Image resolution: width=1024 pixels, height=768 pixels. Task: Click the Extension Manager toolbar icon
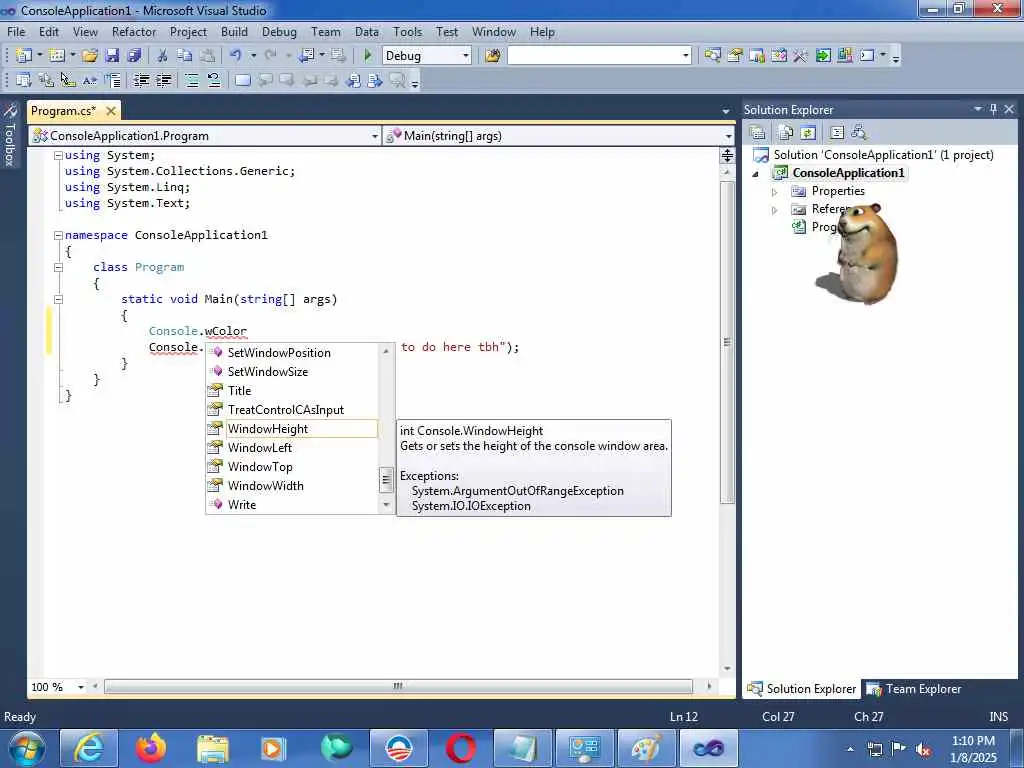pyautogui.click(x=844, y=56)
